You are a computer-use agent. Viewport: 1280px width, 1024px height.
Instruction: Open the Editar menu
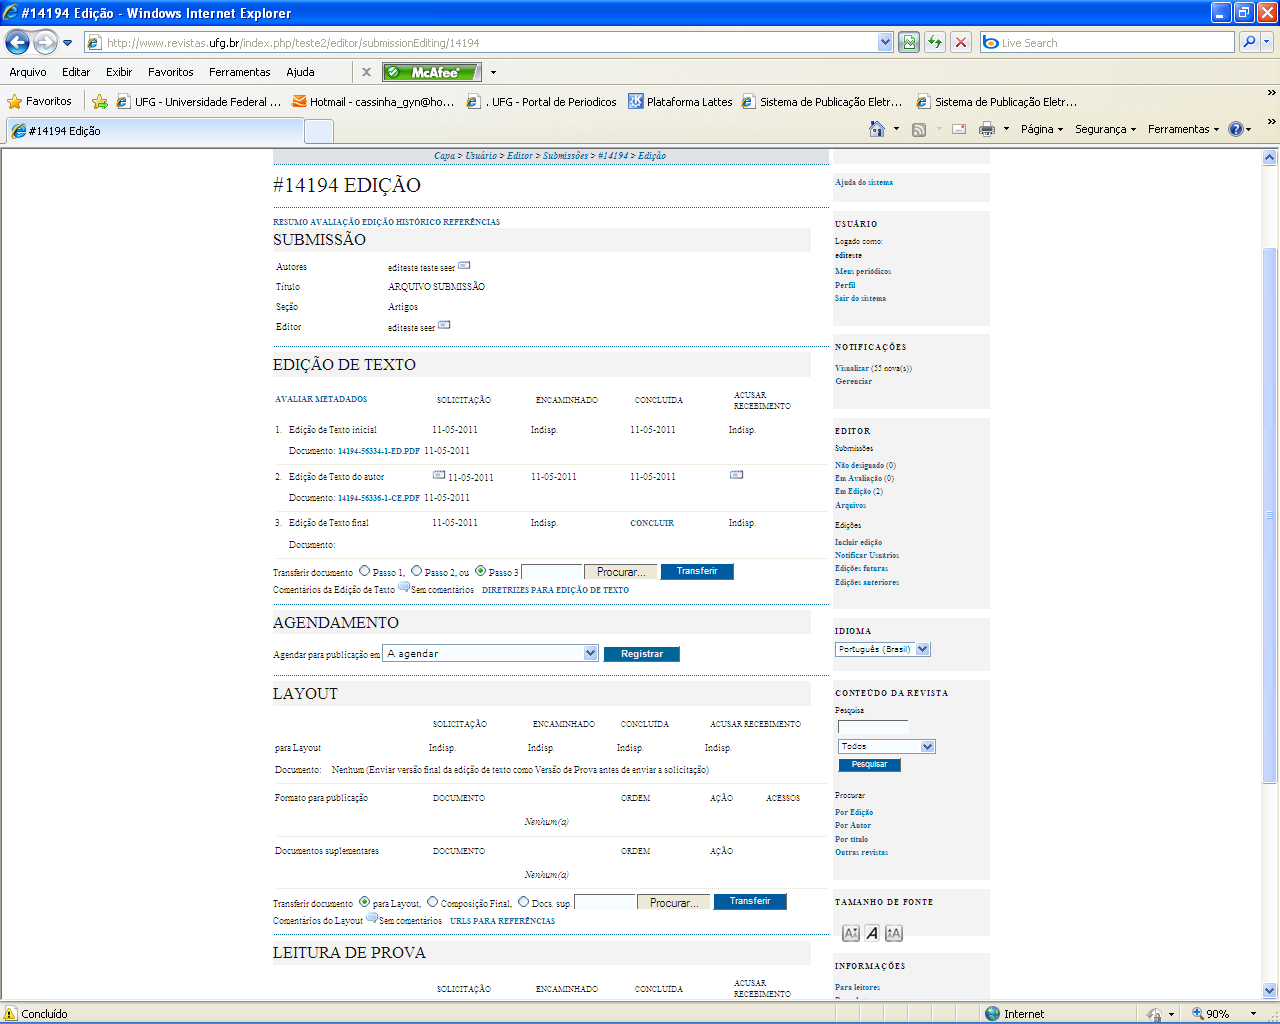pyautogui.click(x=76, y=72)
